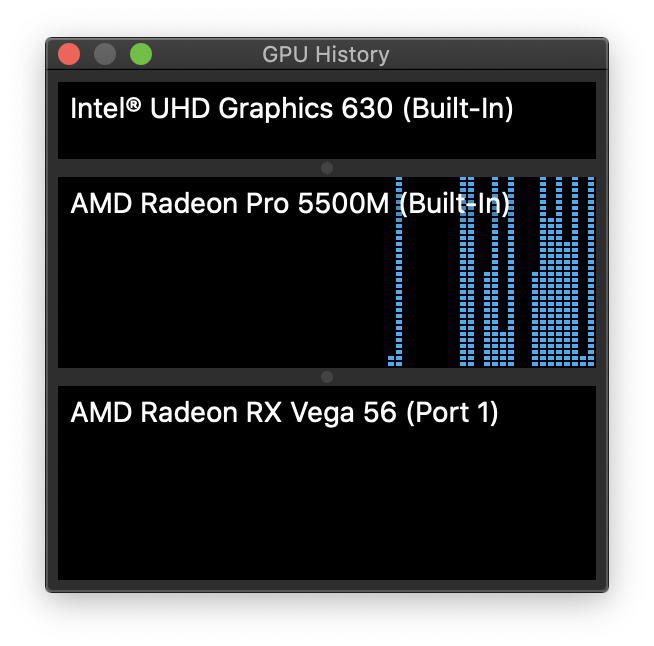This screenshot has width=654, height=646.
Task: Close the GPU History window
Action: pos(69,54)
